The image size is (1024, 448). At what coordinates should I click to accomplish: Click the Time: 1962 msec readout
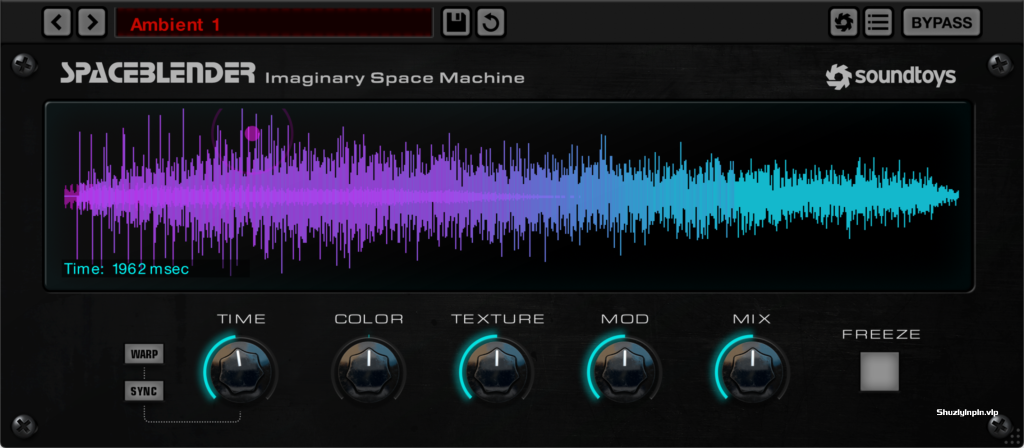point(126,269)
